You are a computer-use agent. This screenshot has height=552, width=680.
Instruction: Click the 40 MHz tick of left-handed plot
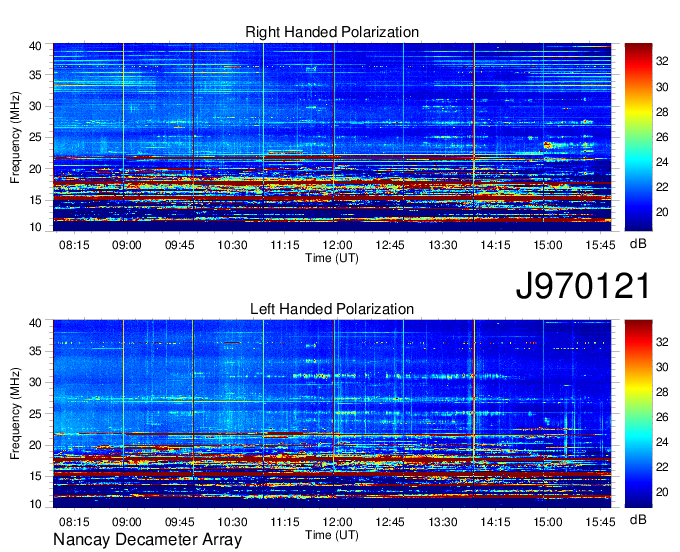[36, 323]
